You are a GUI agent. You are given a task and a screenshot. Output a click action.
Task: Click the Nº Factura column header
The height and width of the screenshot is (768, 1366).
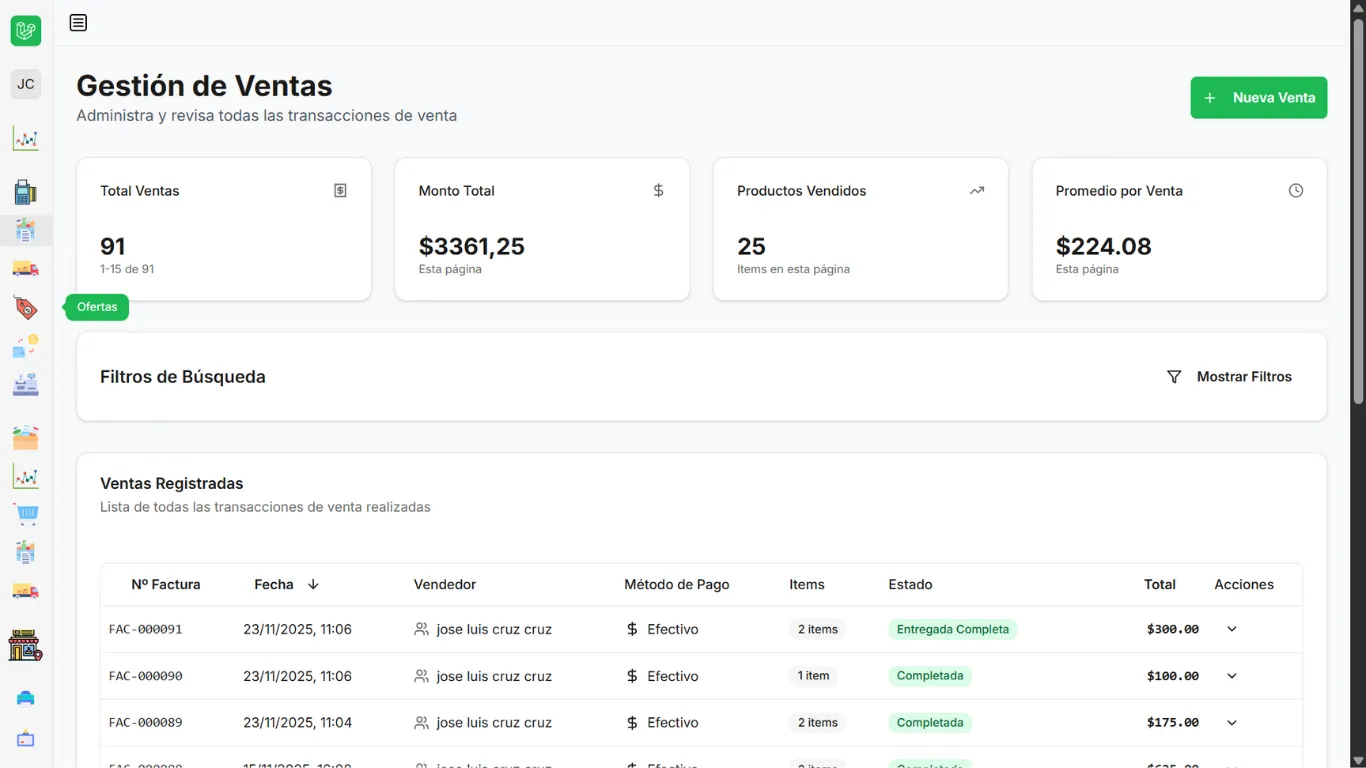166,584
